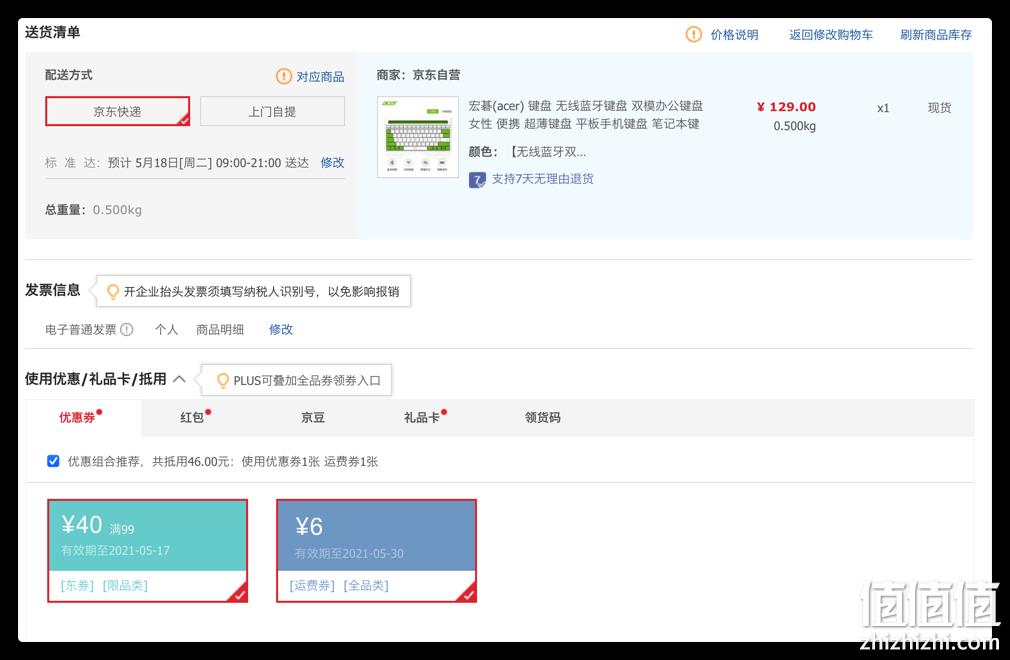
Task: Go back via 返回修改购物车
Action: (x=830, y=35)
